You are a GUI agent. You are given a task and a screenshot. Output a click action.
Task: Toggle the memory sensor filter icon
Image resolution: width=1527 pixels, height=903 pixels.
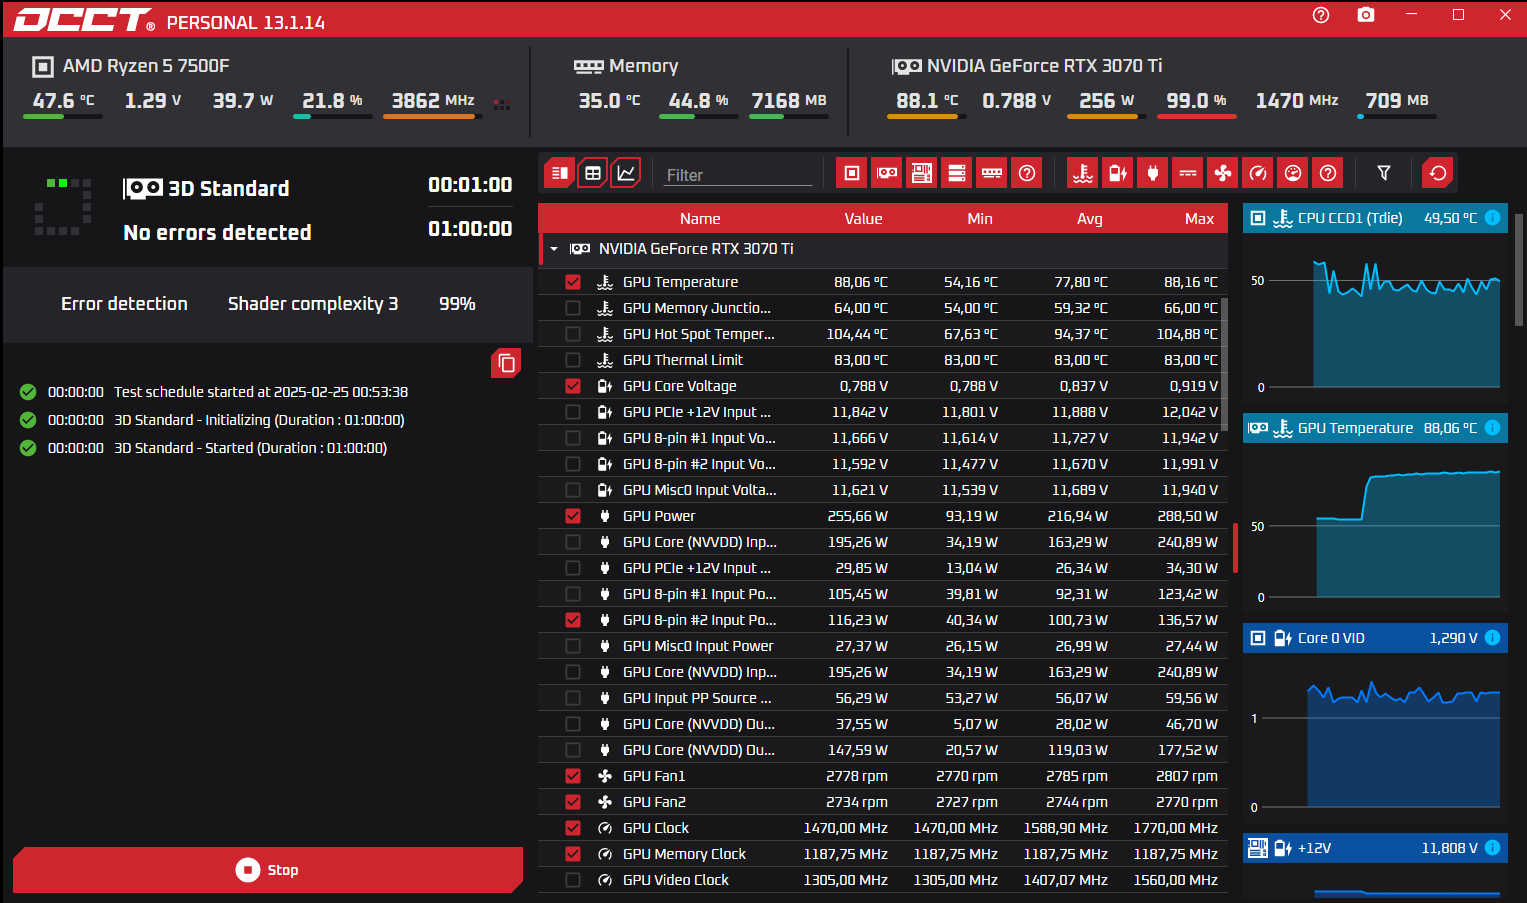pos(992,173)
